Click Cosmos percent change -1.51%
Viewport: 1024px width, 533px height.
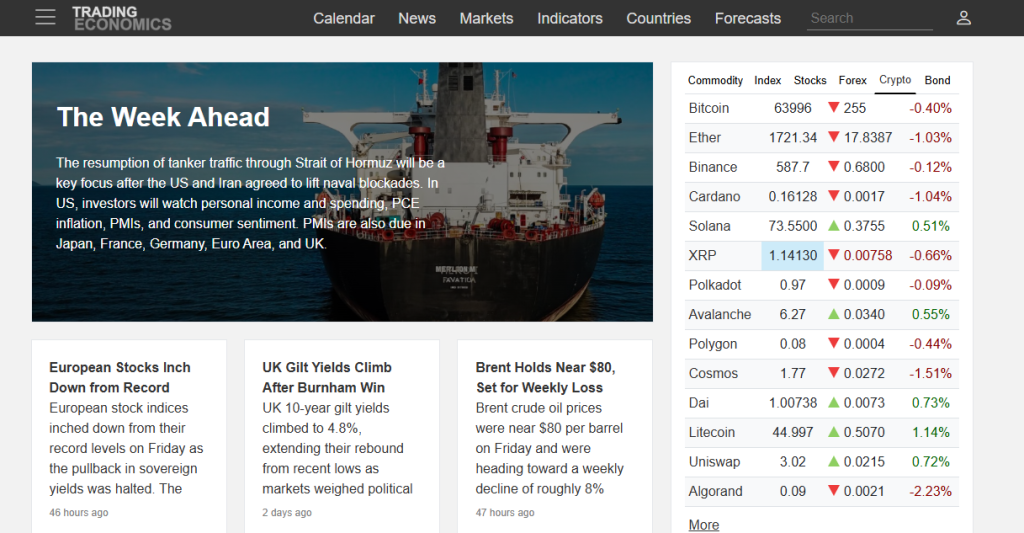(x=930, y=374)
